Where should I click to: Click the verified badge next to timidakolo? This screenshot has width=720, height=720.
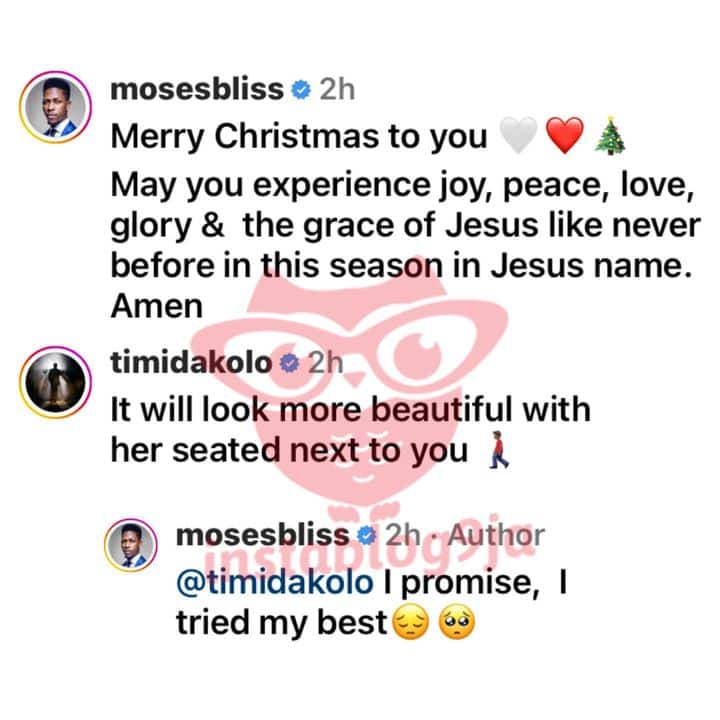pos(290,364)
